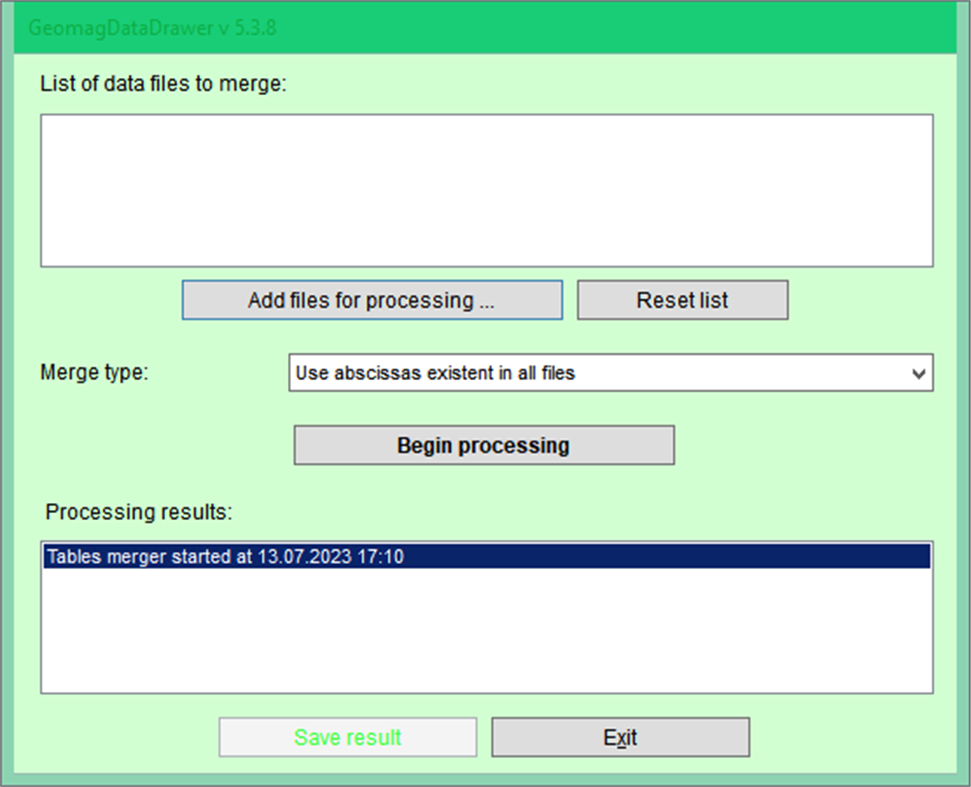Select the abscissas merge option combo box
The height and width of the screenshot is (787, 971).
coord(610,372)
